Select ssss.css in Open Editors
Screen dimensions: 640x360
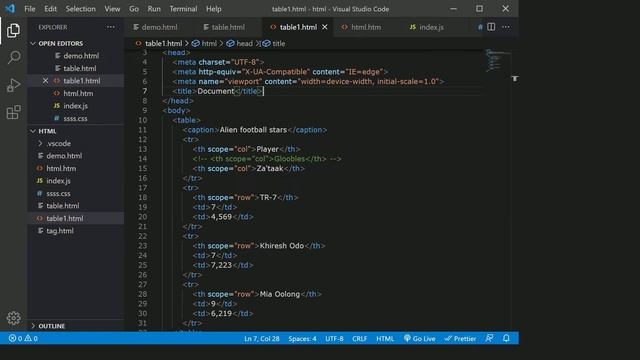pos(76,118)
